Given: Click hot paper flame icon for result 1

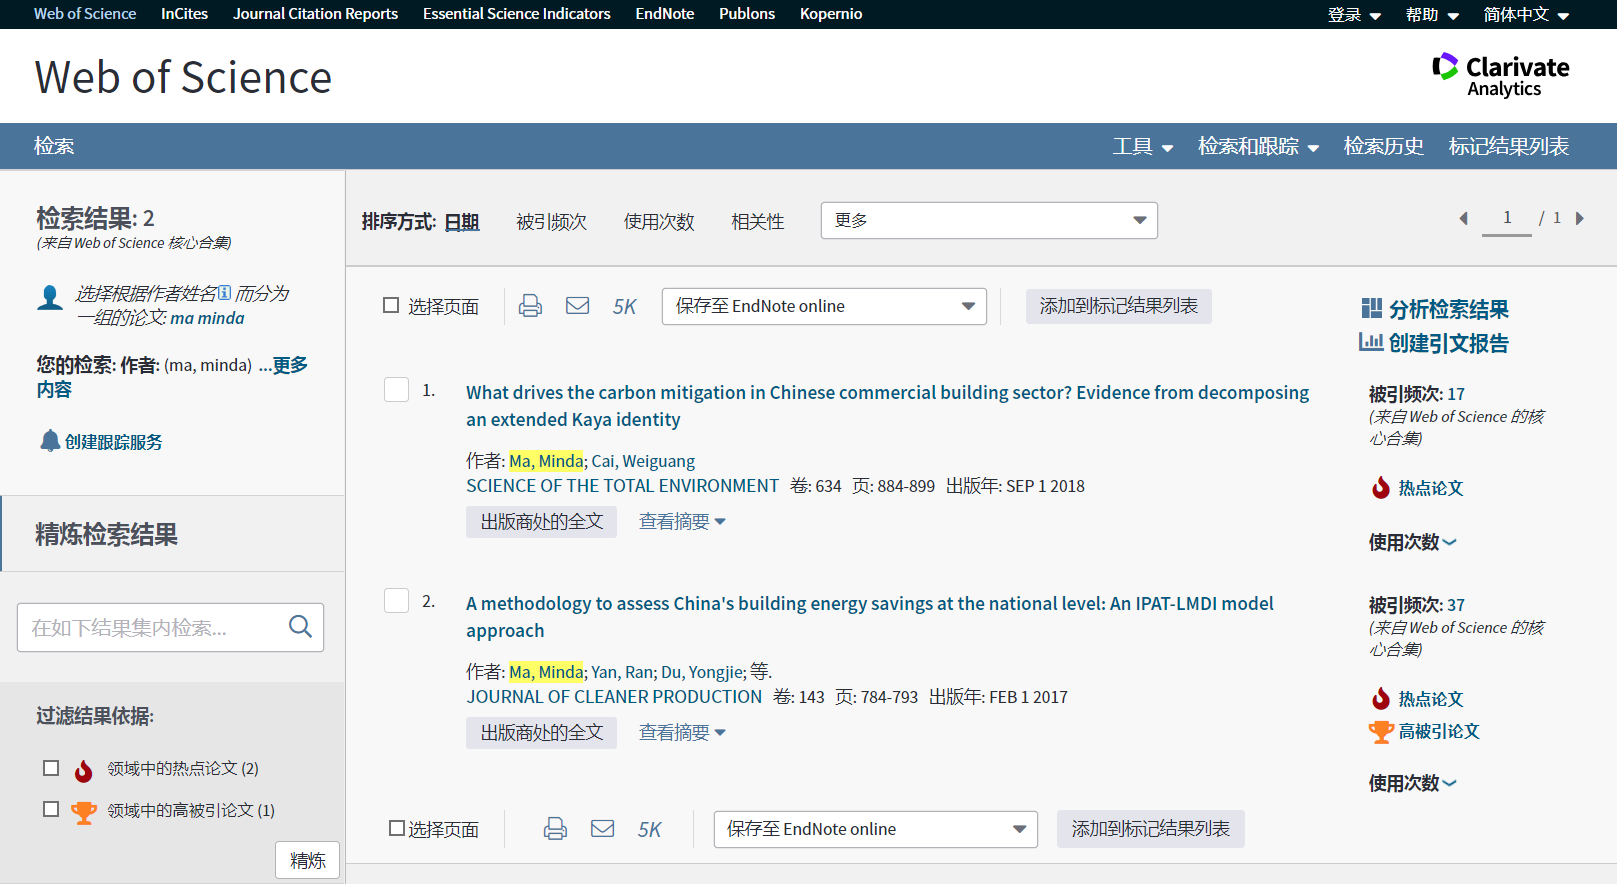Looking at the screenshot, I should pos(1381,488).
